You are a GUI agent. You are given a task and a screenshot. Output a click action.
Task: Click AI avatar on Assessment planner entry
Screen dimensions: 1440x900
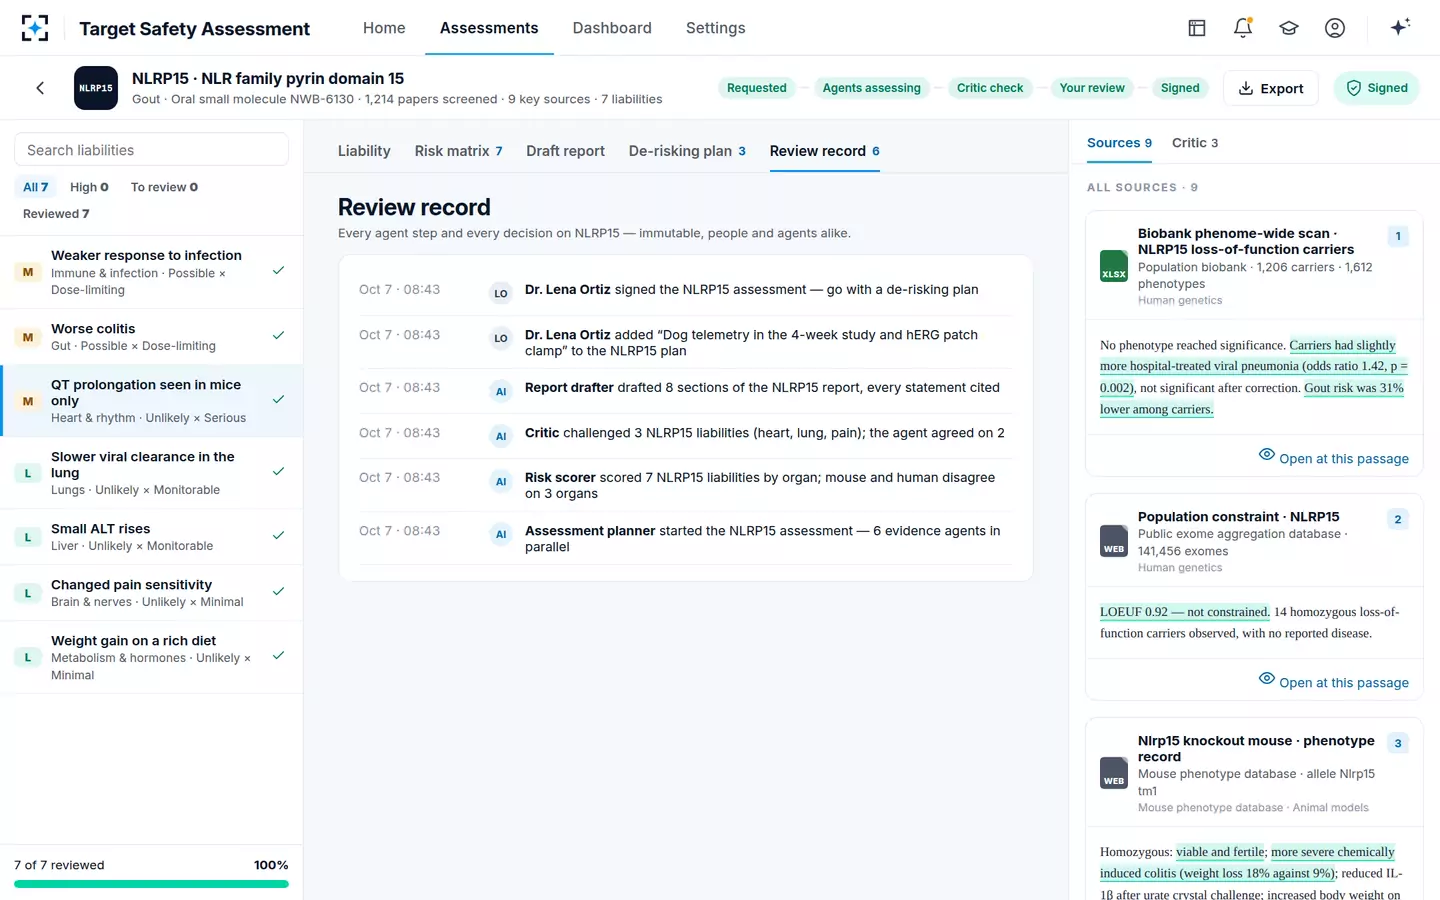click(x=501, y=534)
